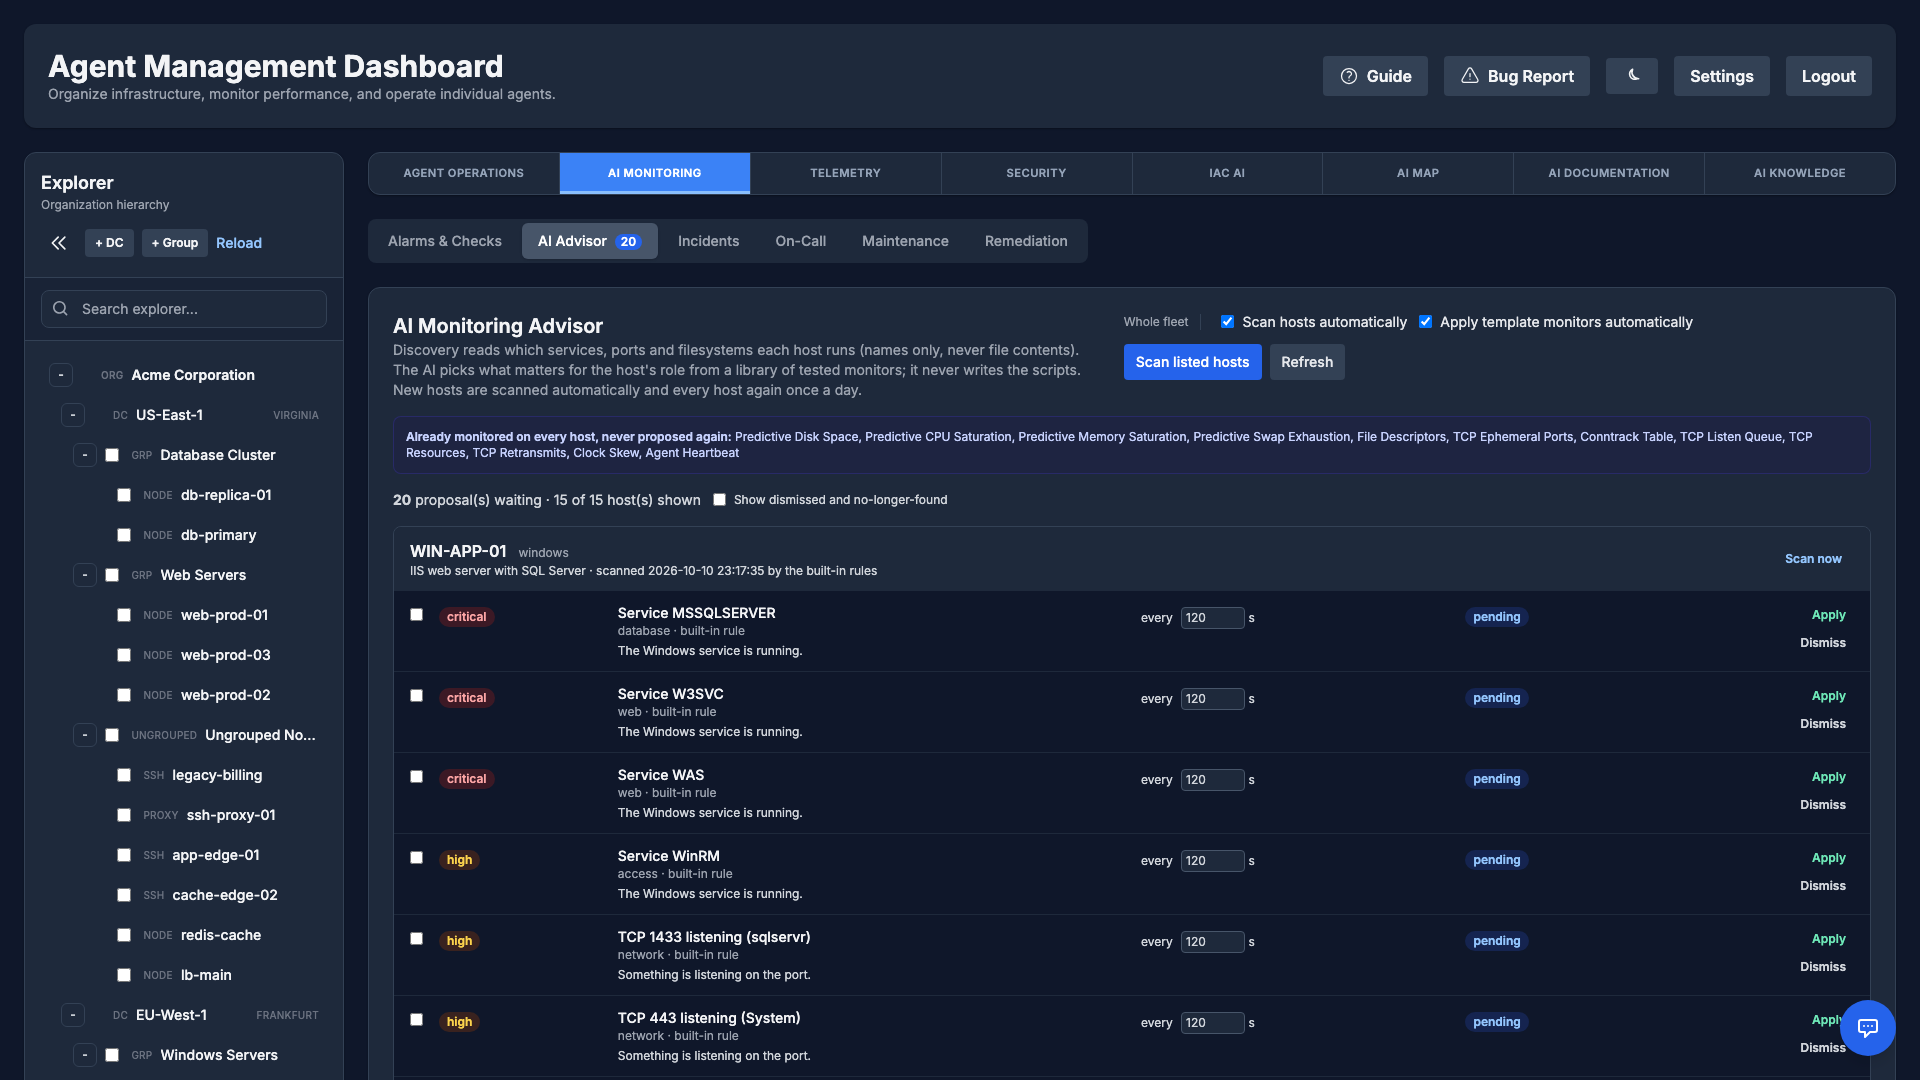Screen dimensions: 1920x1080
Task: Click Scan now for WIN-APP-01
Action: tap(1813, 559)
